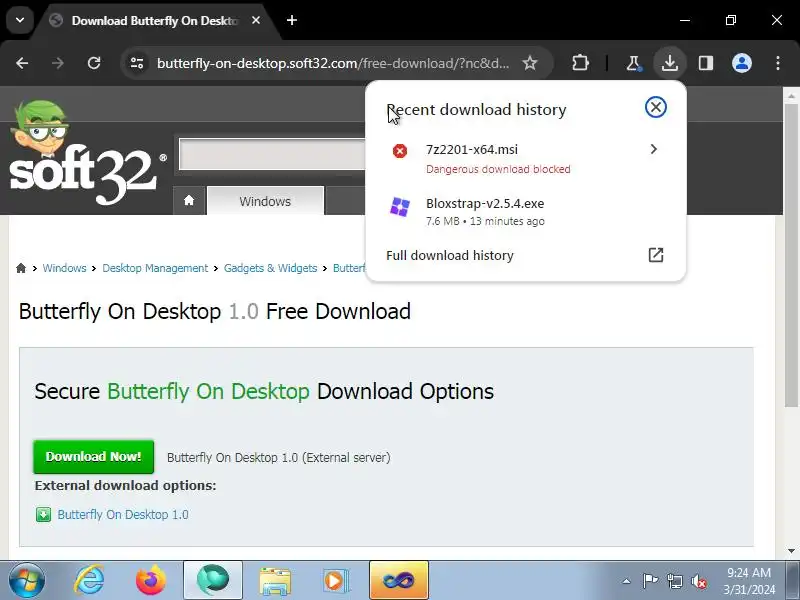Click the breadcrumb home icon
This screenshot has height=600, width=800.
[x=21, y=268]
